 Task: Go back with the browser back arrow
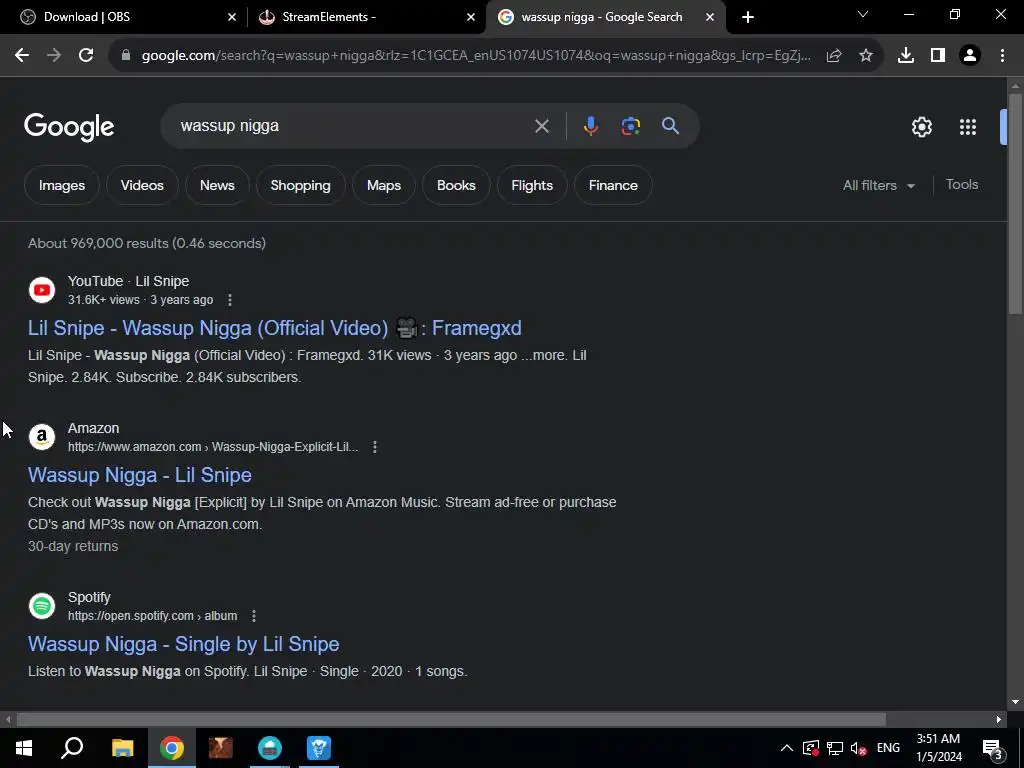coord(22,56)
